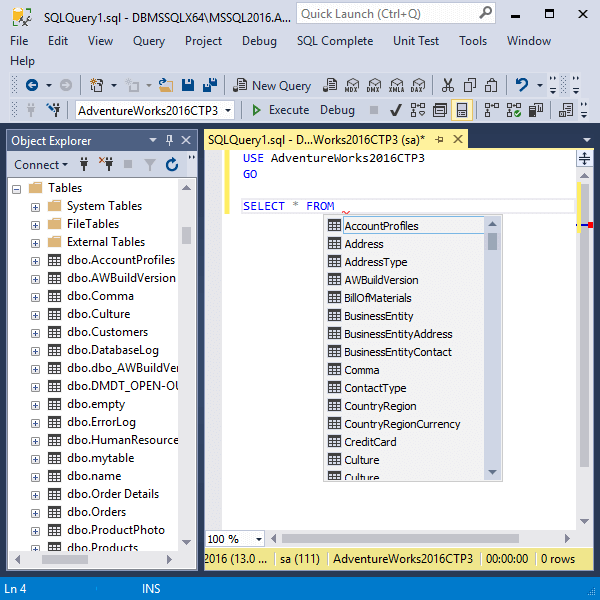Click the Save floppy disk icon
Image resolution: width=600 pixels, height=600 pixels.
[x=188, y=85]
